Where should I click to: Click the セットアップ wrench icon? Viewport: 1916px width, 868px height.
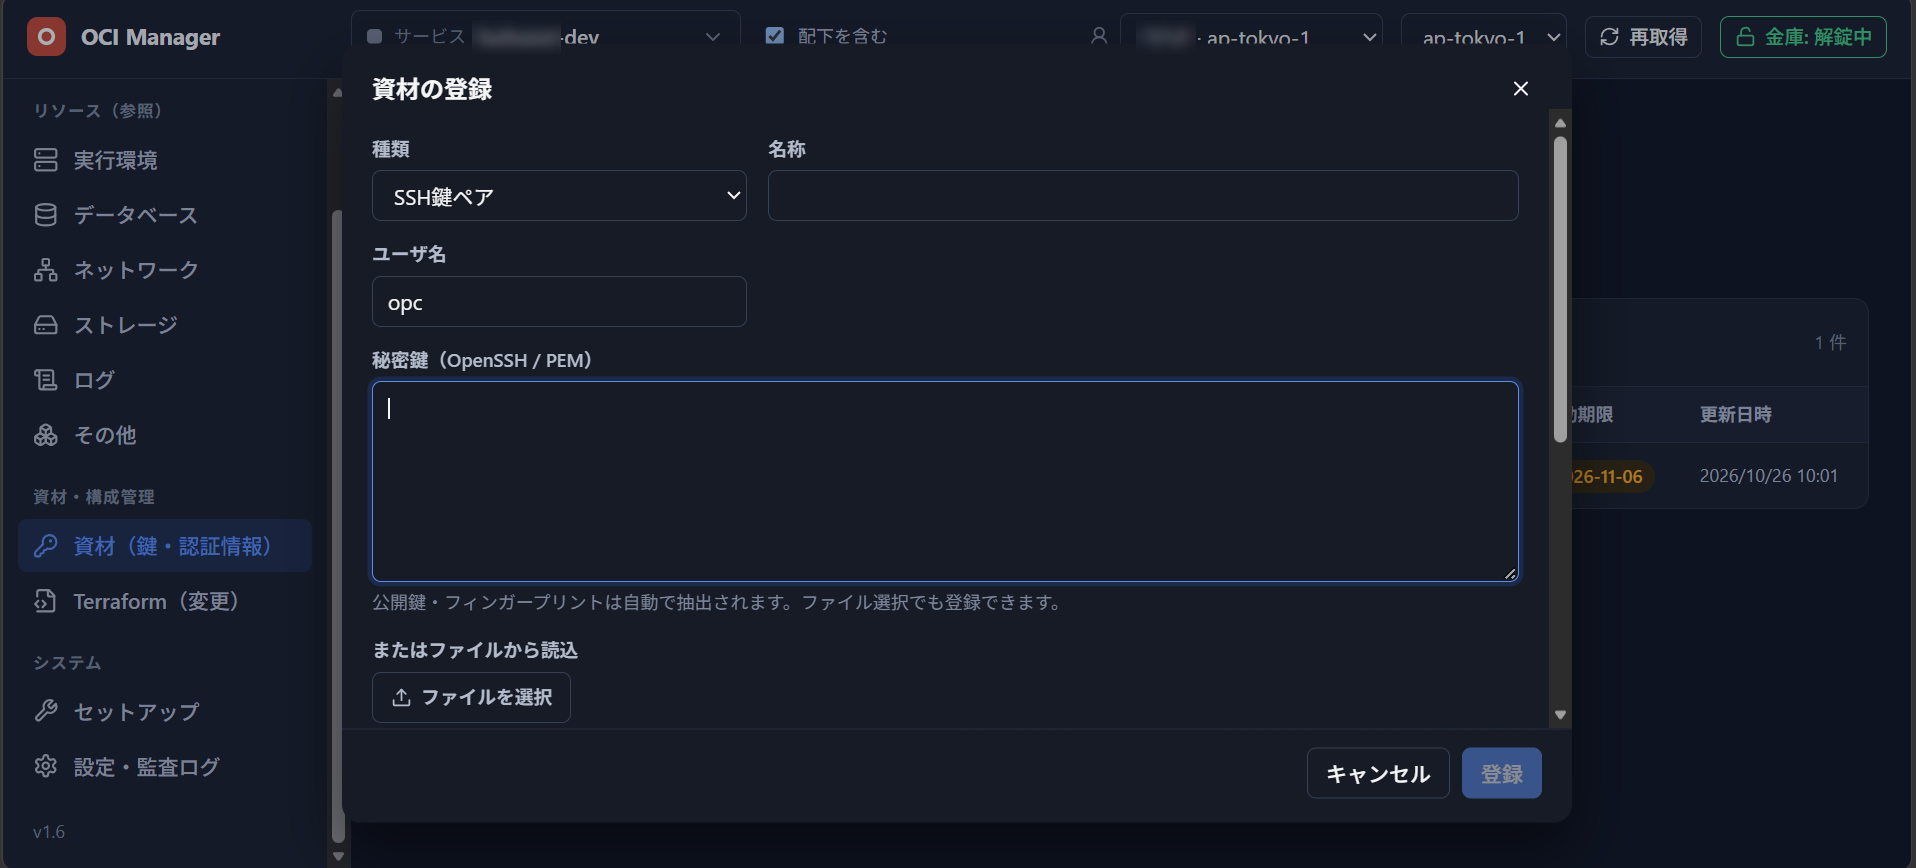[x=46, y=711]
